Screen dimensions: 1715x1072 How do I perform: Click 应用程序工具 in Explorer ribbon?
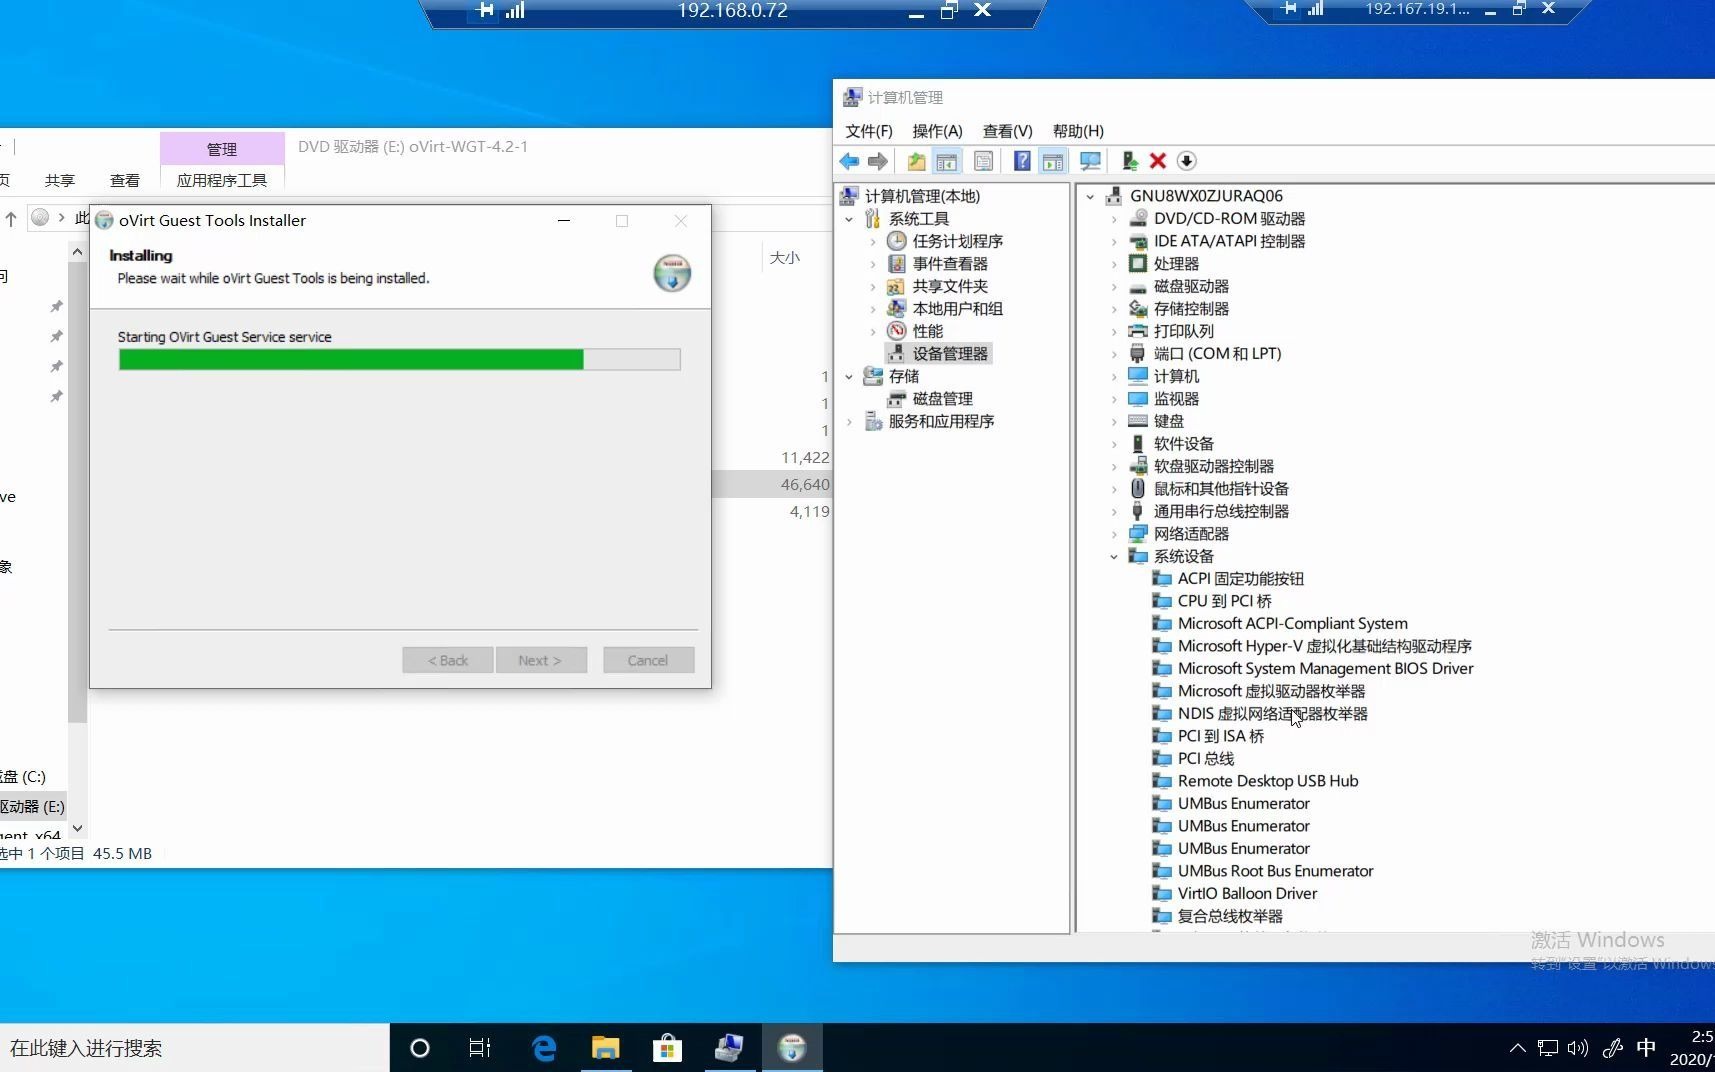pos(222,180)
